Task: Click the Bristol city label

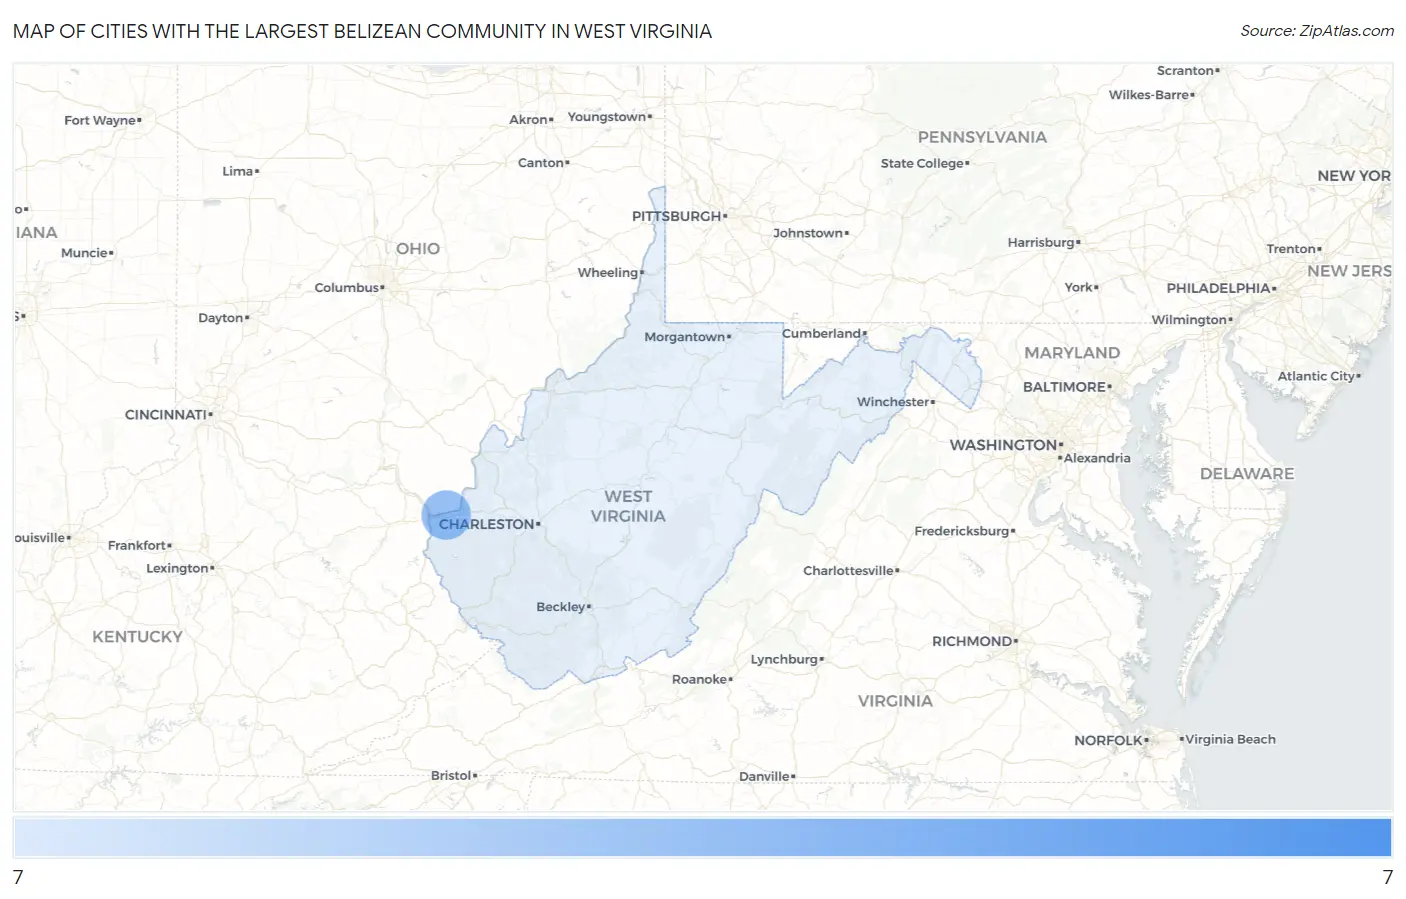Action: pos(451,775)
